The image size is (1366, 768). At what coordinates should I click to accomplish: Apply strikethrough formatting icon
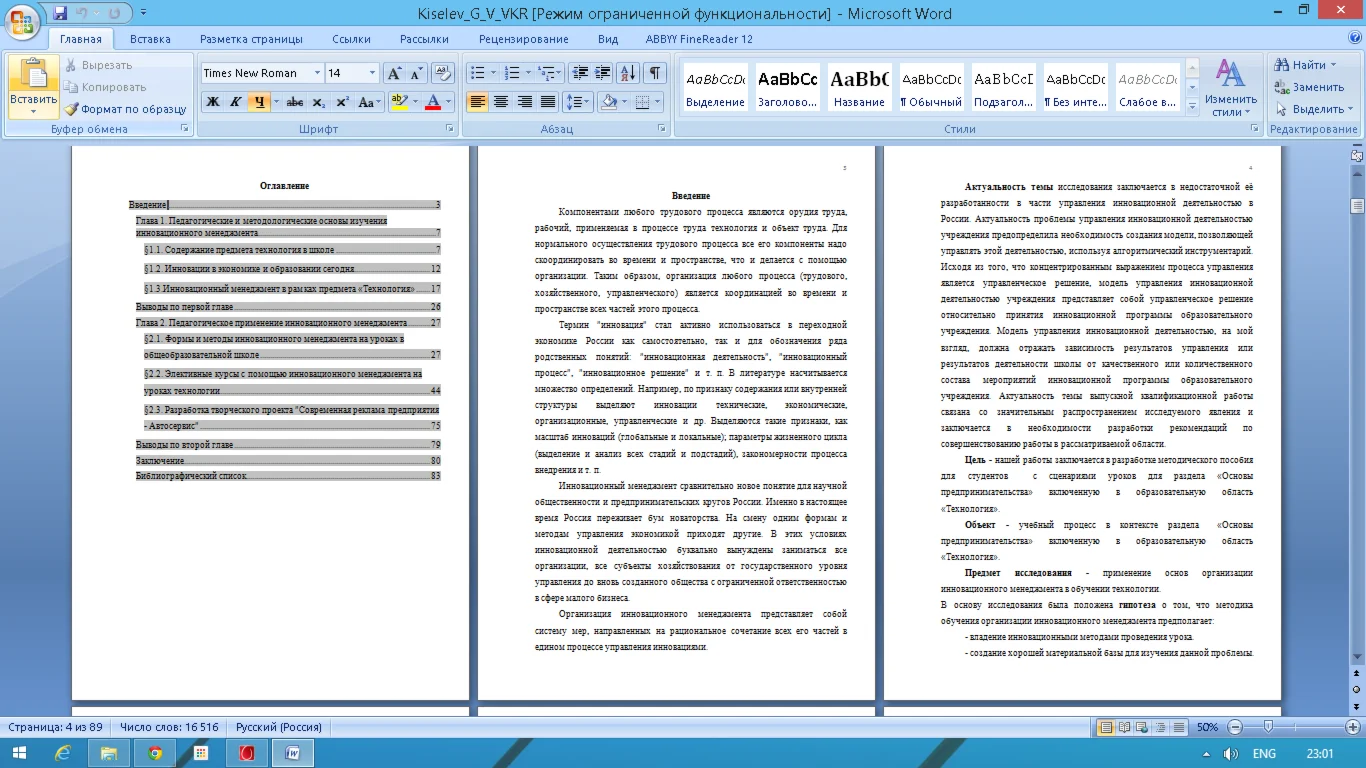click(x=294, y=102)
